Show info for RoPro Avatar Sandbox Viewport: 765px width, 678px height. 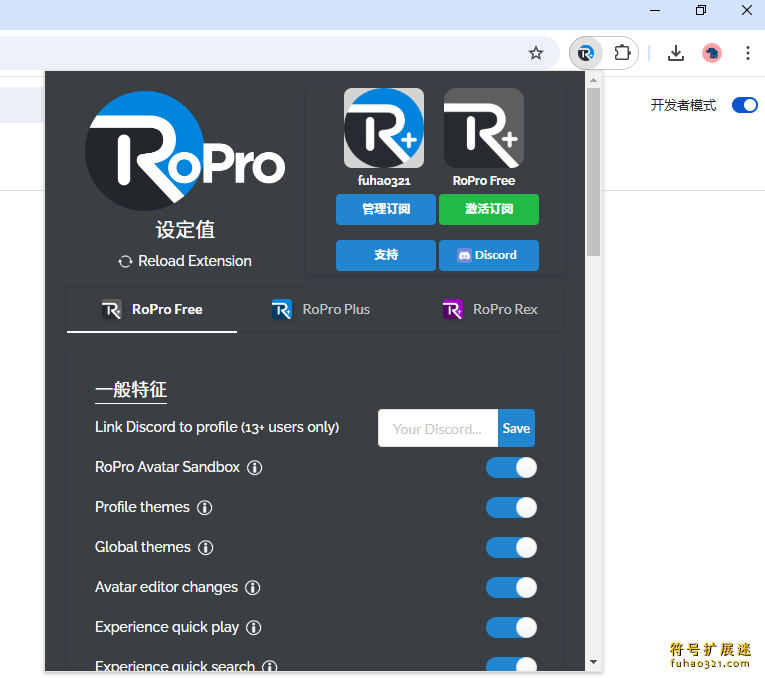tap(254, 467)
